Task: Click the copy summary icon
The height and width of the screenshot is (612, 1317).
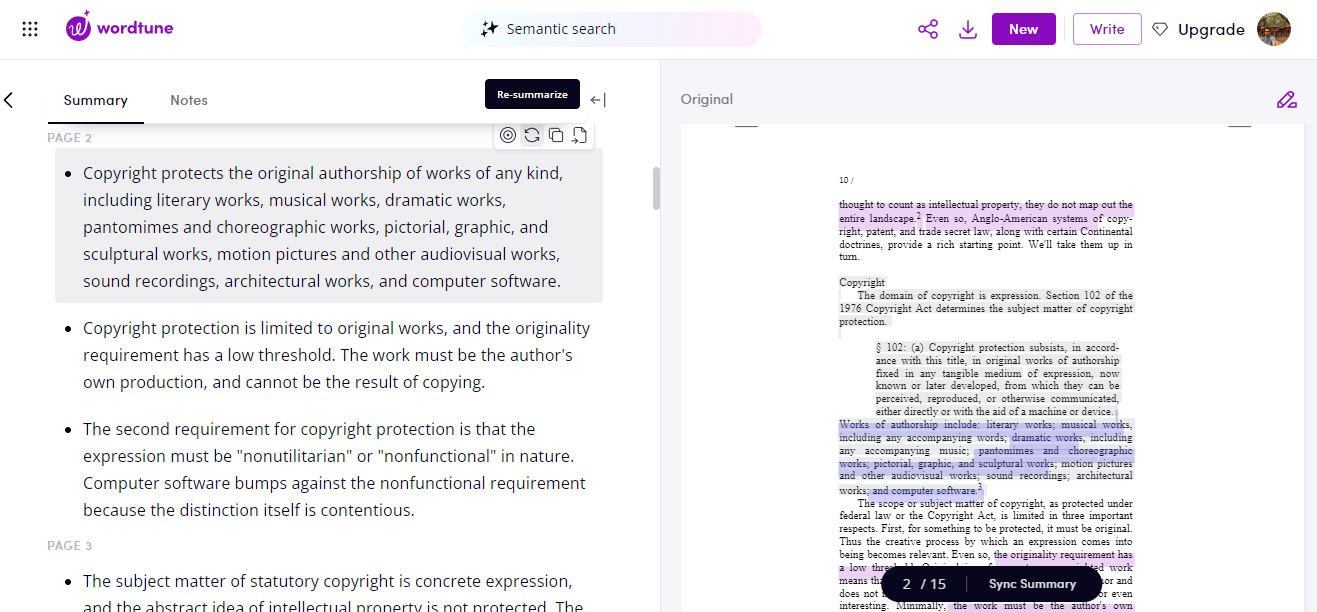Action: pyautogui.click(x=556, y=135)
